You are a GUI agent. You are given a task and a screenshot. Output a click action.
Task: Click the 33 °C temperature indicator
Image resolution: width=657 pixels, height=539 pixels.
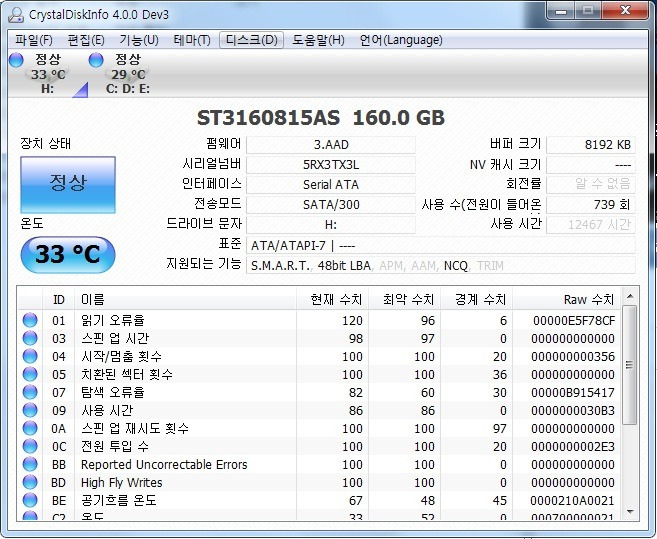(68, 254)
